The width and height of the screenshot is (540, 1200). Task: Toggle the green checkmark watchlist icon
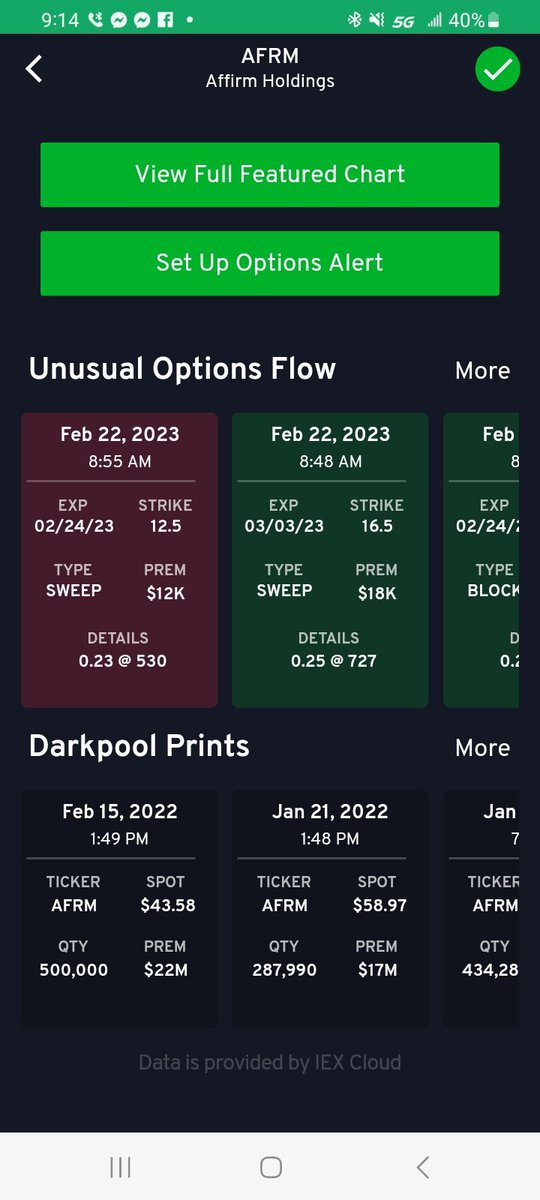click(x=498, y=68)
